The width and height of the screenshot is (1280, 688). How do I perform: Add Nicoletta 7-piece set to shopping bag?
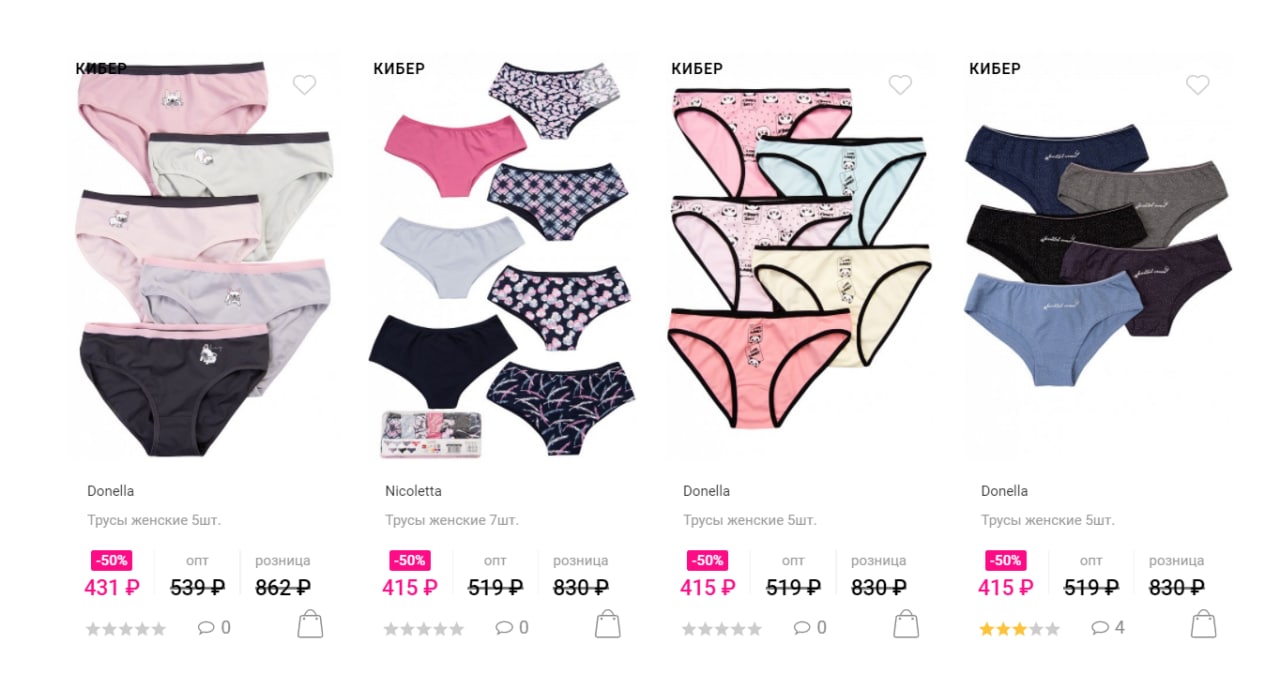pyautogui.click(x=608, y=624)
